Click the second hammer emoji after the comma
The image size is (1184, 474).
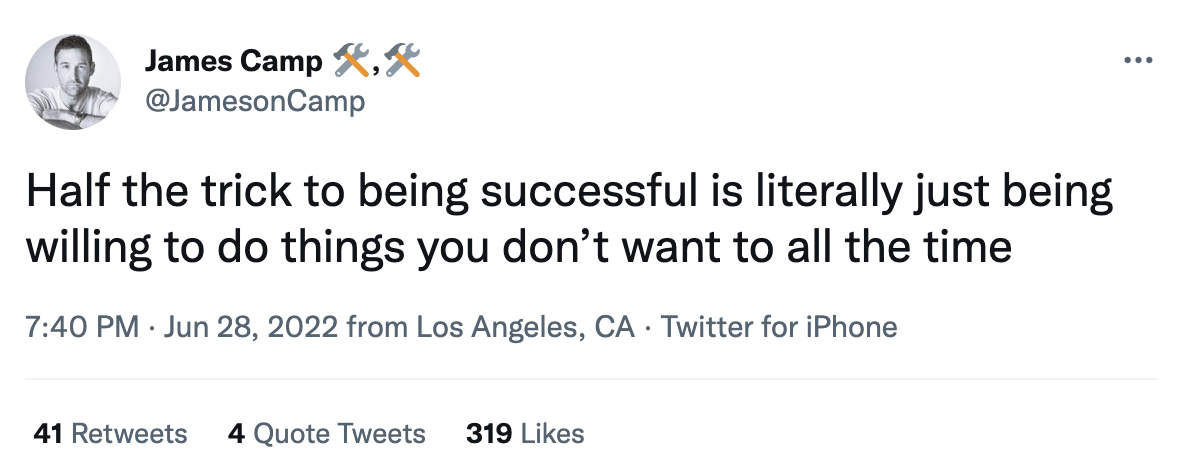coord(403,63)
